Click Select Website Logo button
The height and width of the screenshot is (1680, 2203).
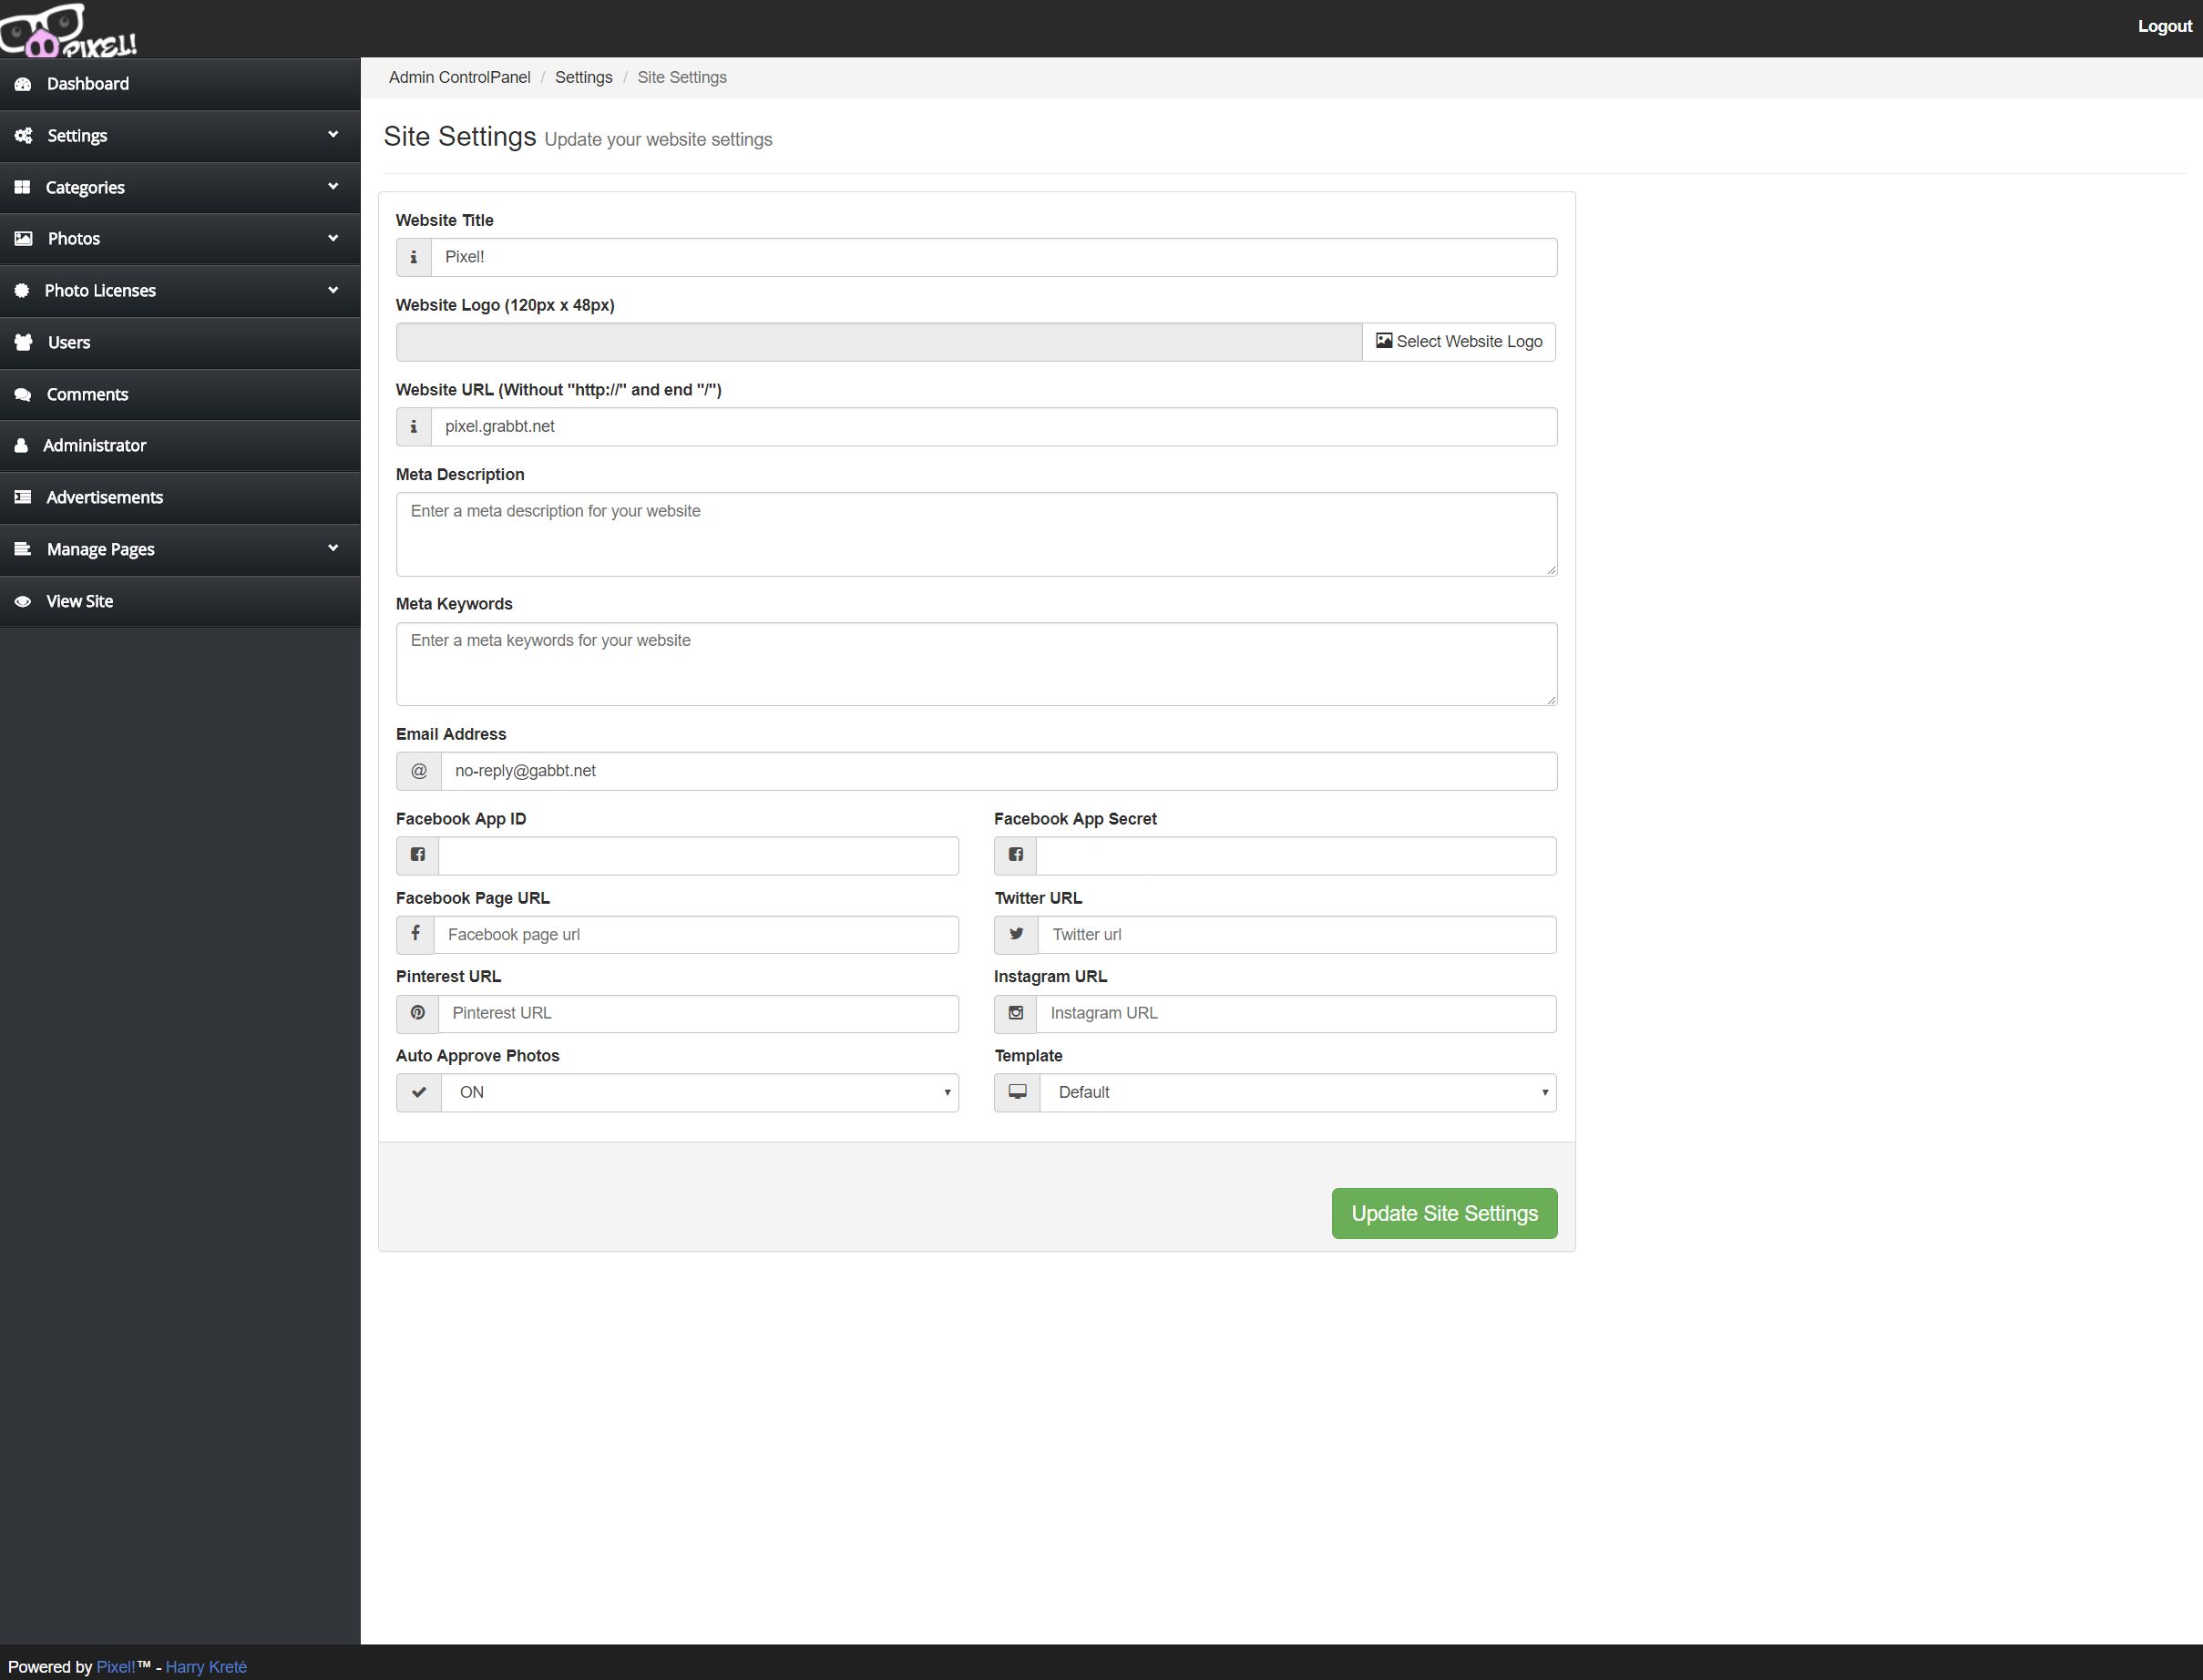[1458, 342]
